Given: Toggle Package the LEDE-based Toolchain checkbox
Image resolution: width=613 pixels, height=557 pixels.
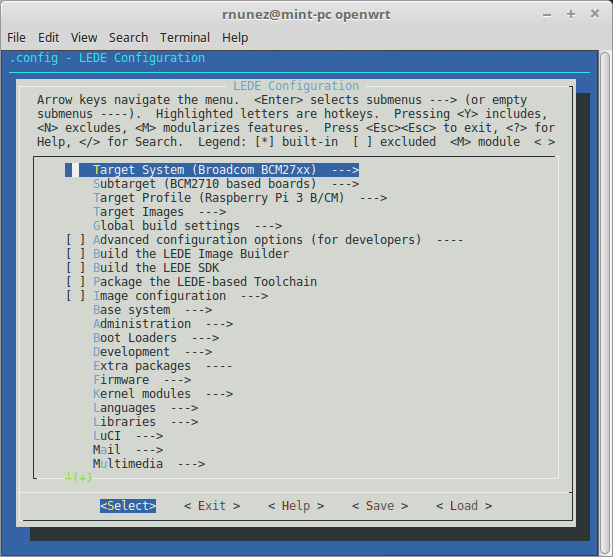Looking at the screenshot, I should tap(76, 282).
